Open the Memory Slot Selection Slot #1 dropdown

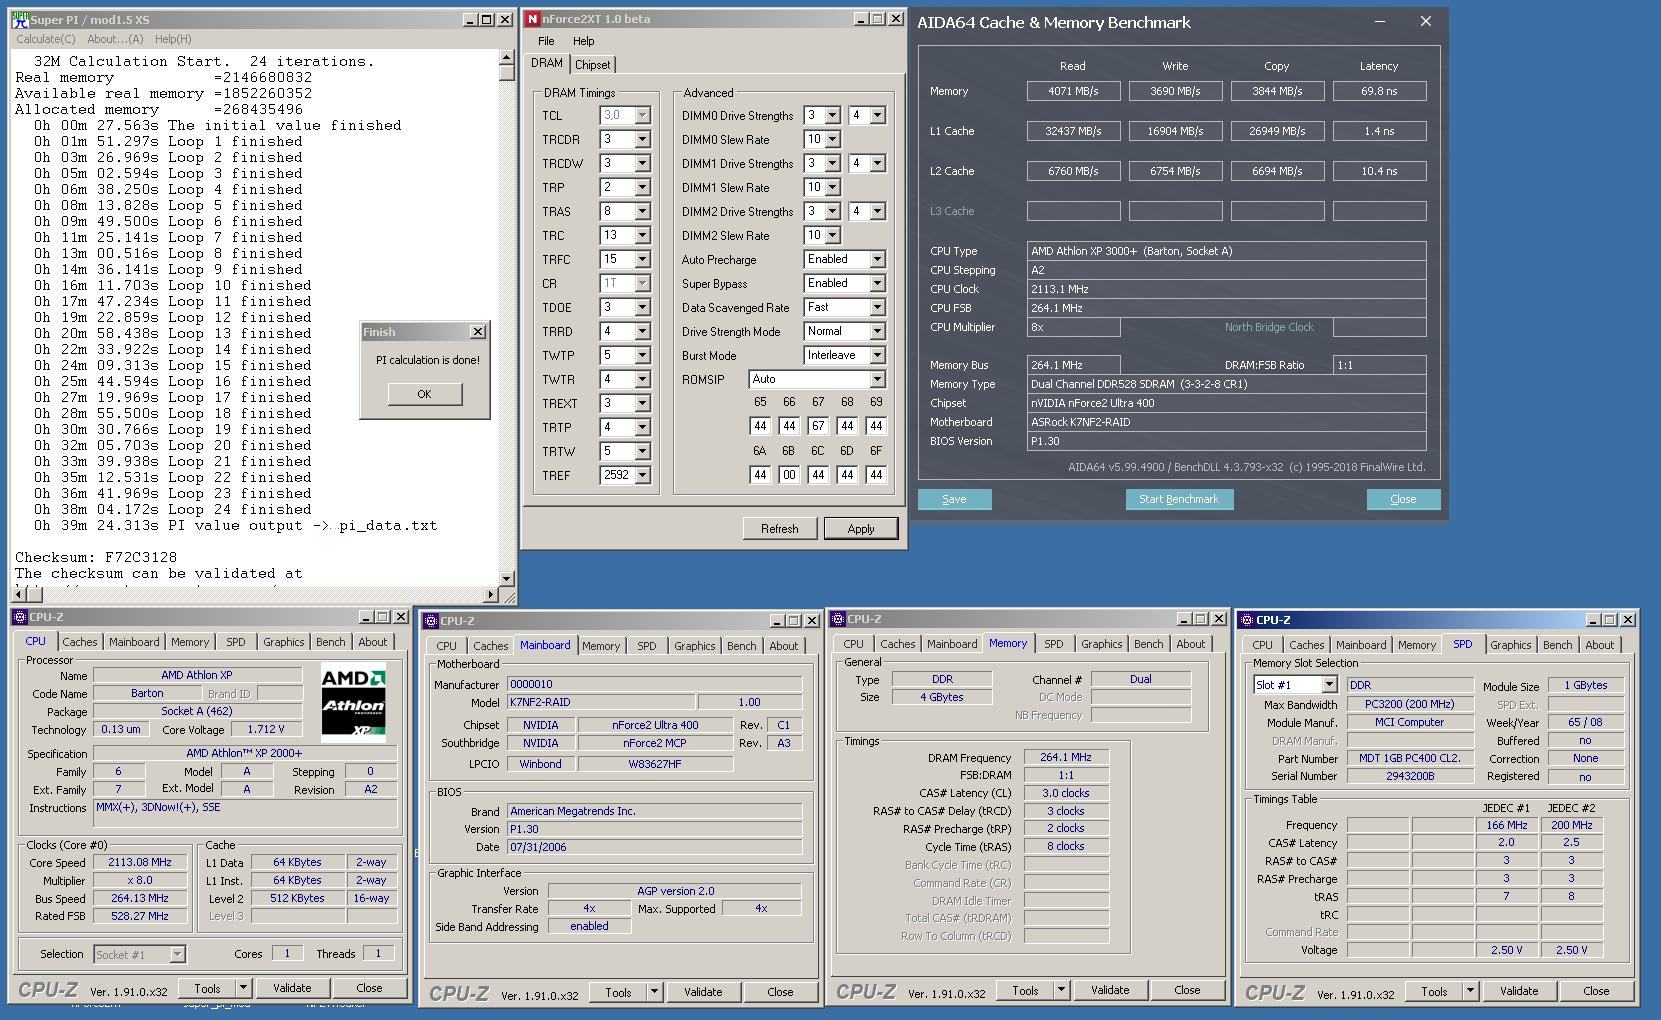tap(1329, 685)
